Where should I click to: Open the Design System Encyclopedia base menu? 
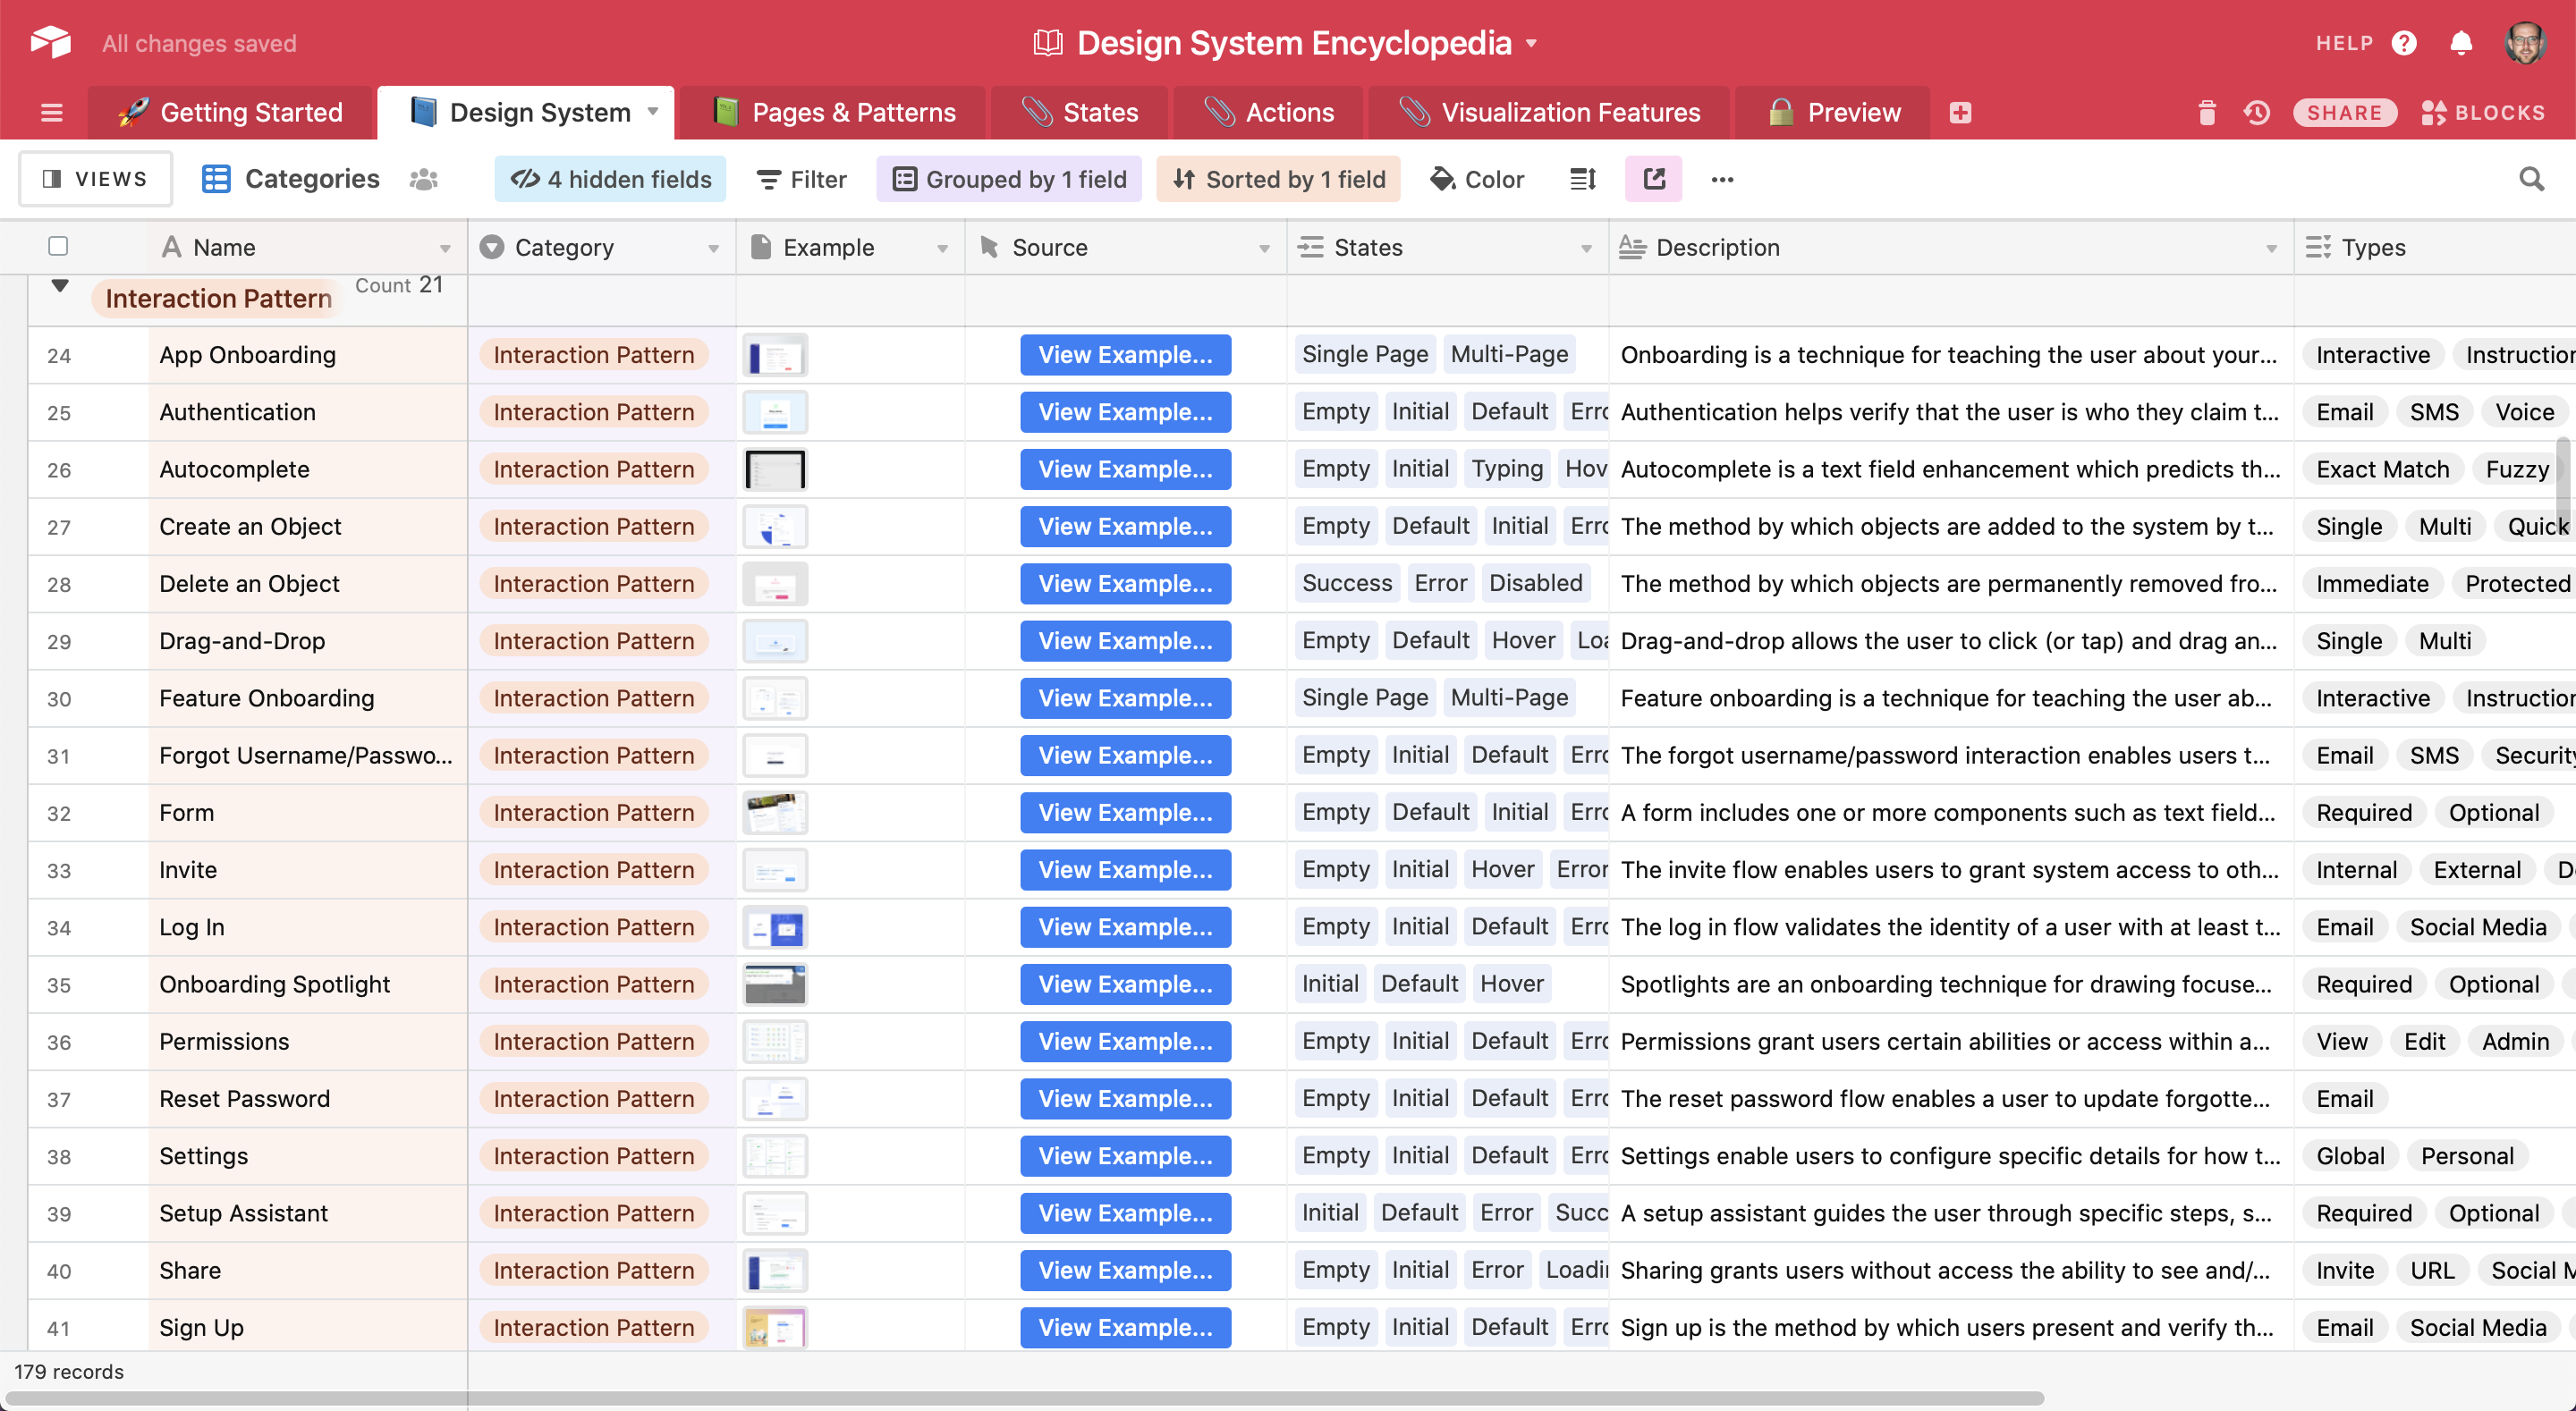tap(1532, 43)
